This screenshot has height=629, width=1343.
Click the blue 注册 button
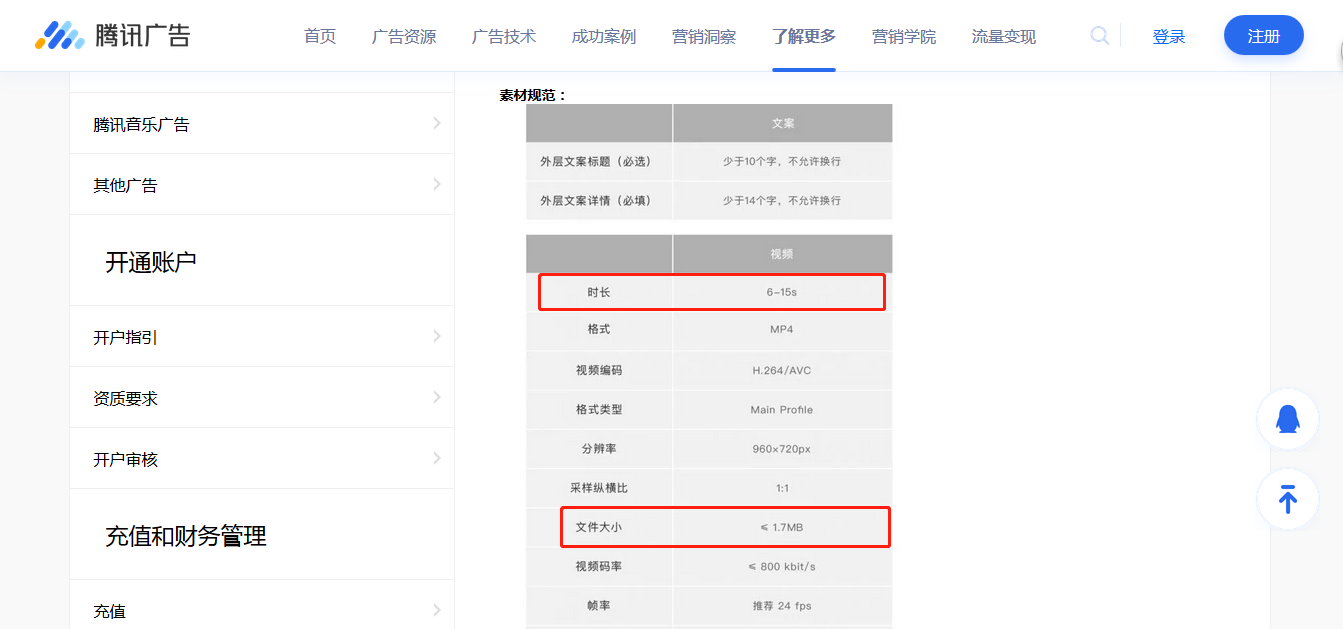pyautogui.click(x=1264, y=36)
